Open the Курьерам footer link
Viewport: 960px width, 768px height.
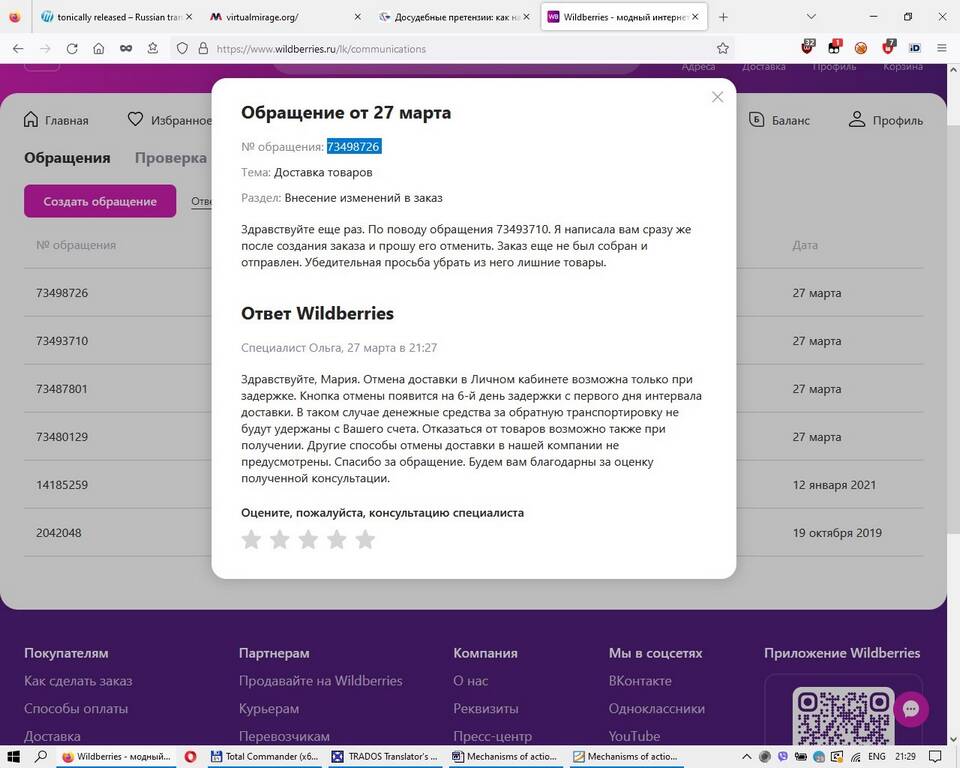click(269, 709)
